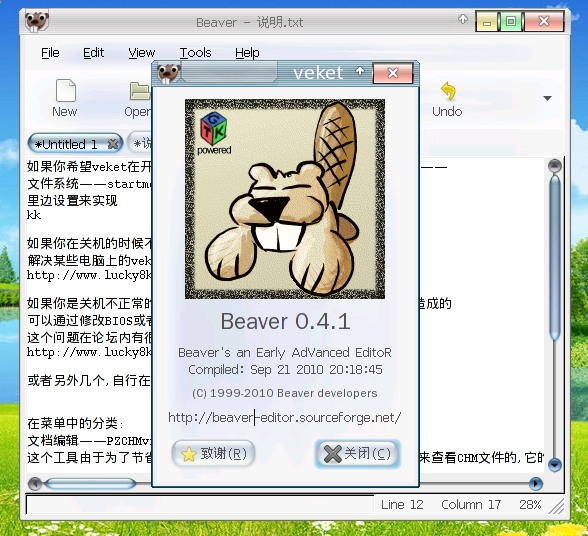Click the Open folder toolbar icon
Image resolution: width=588 pixels, height=536 pixels.
click(140, 91)
